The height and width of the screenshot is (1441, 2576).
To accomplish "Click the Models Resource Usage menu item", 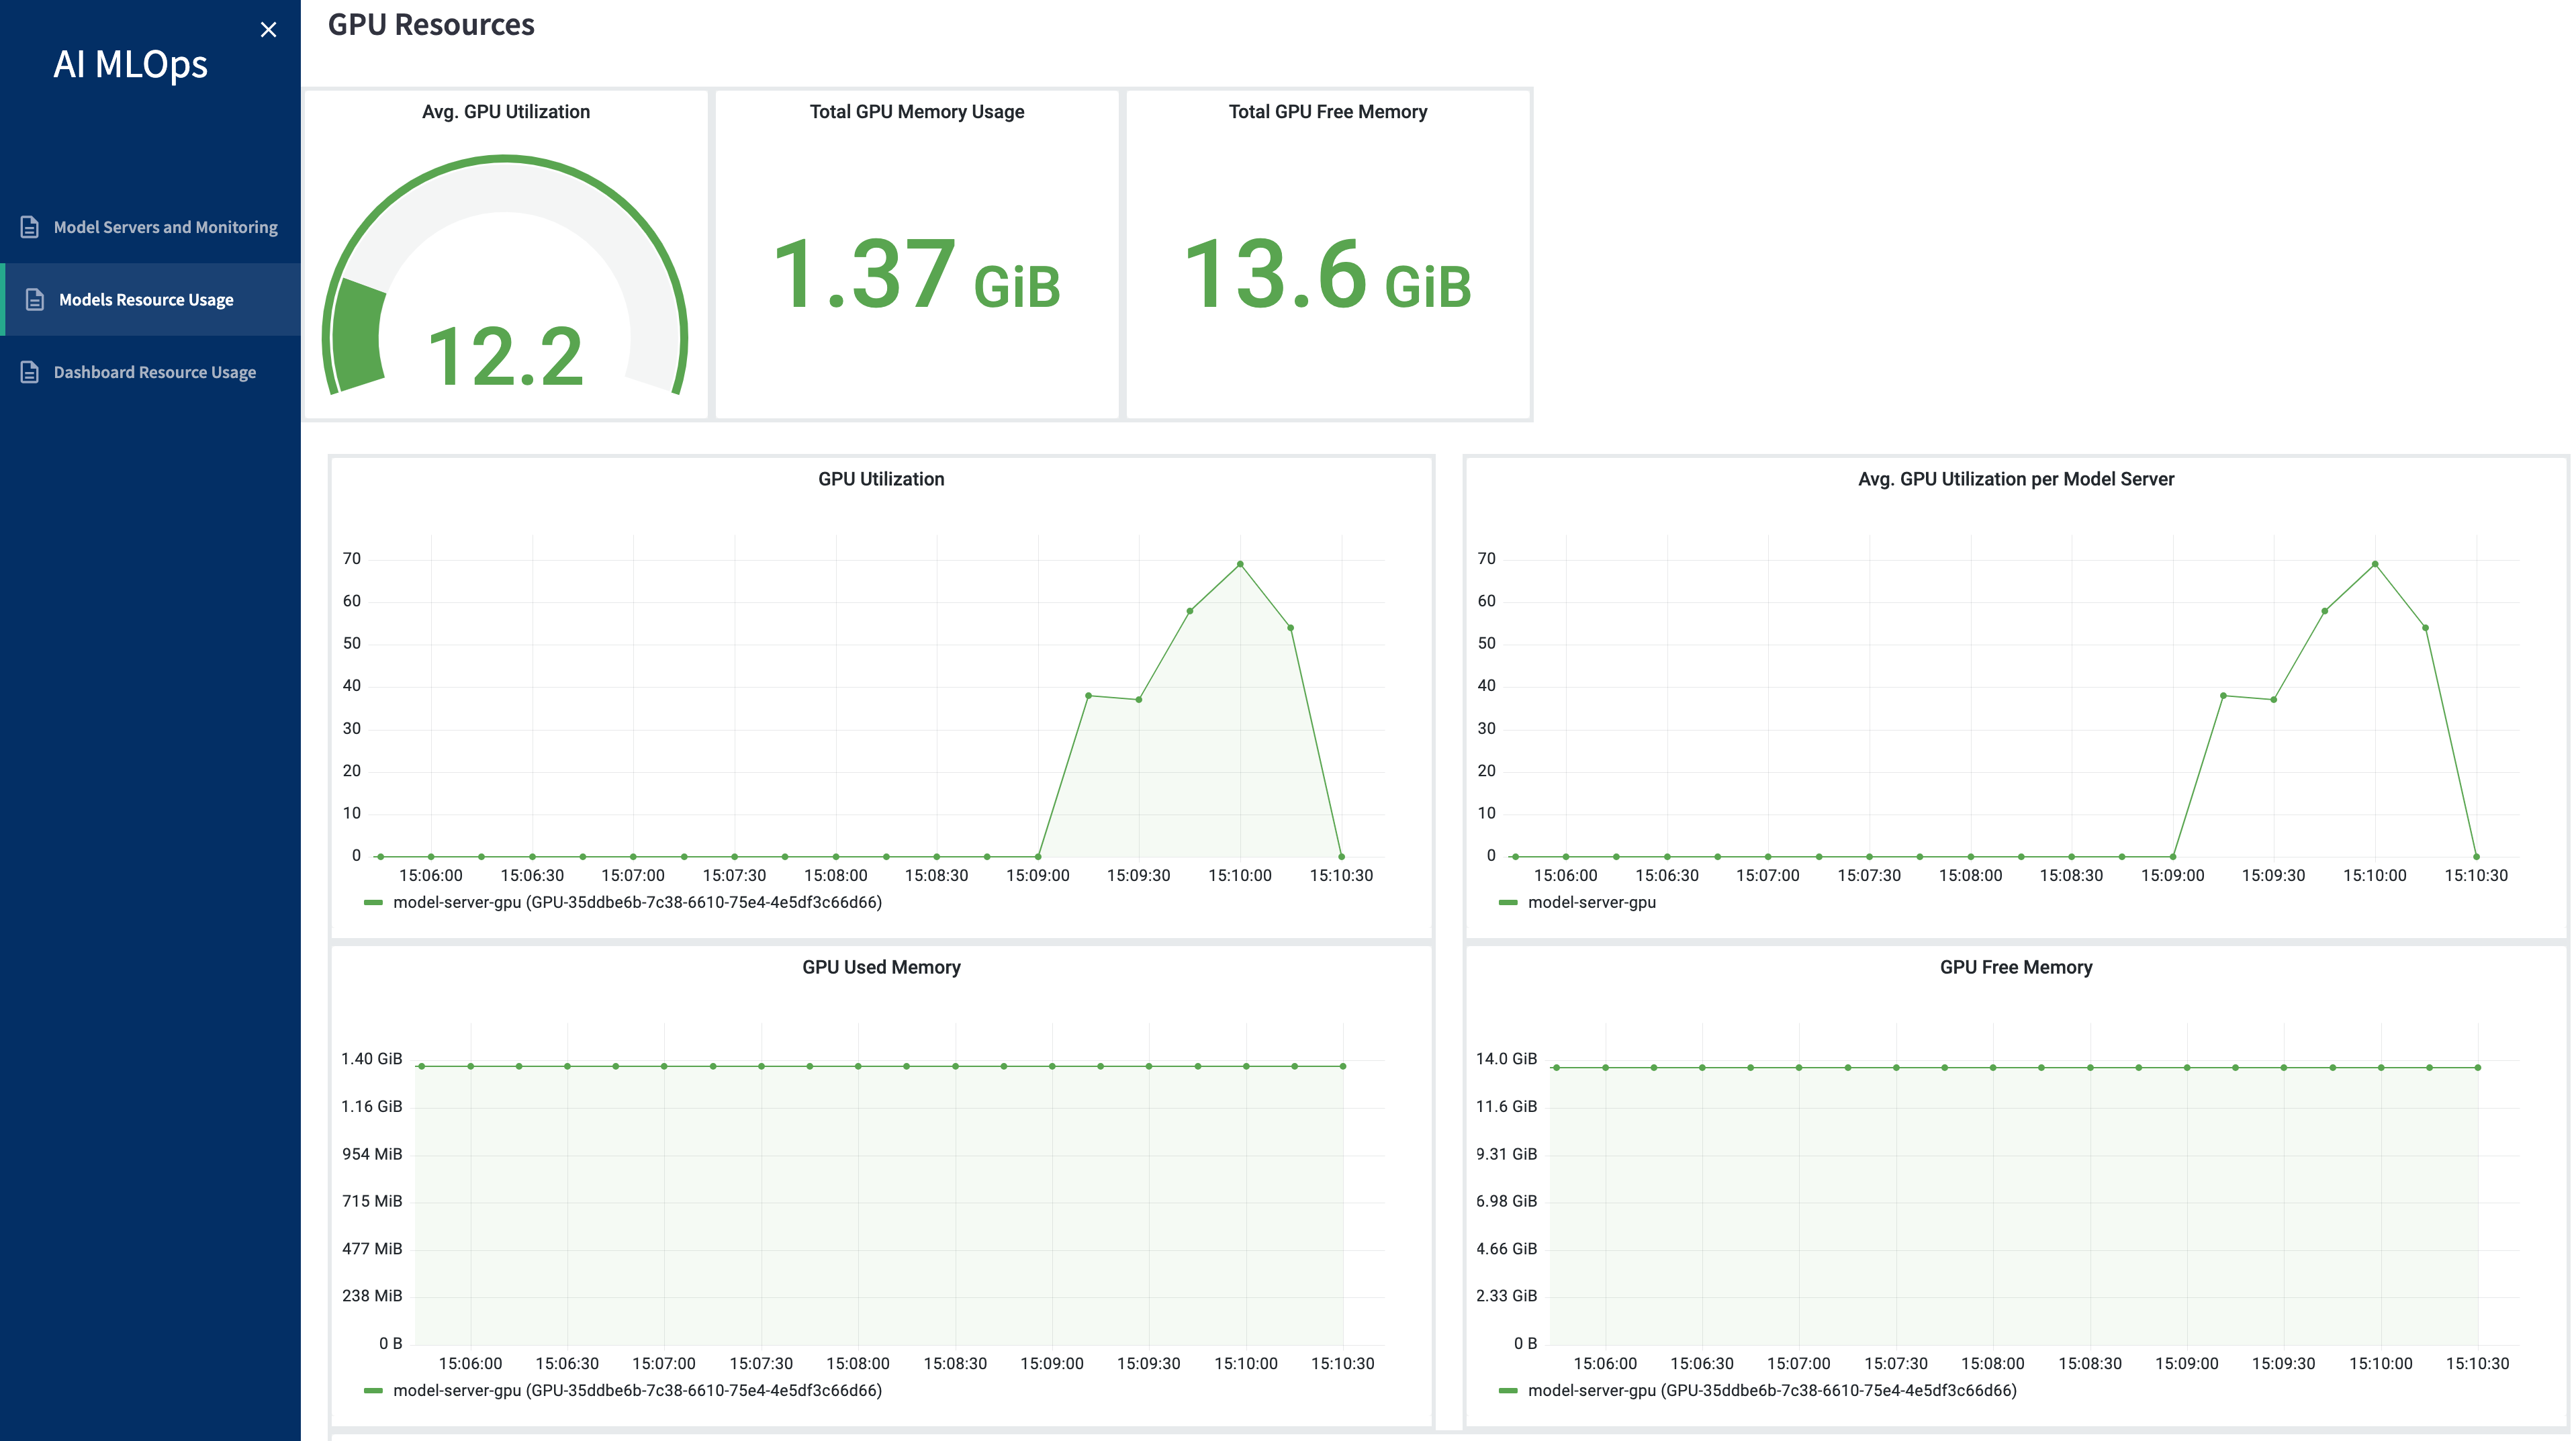I will 148,299.
